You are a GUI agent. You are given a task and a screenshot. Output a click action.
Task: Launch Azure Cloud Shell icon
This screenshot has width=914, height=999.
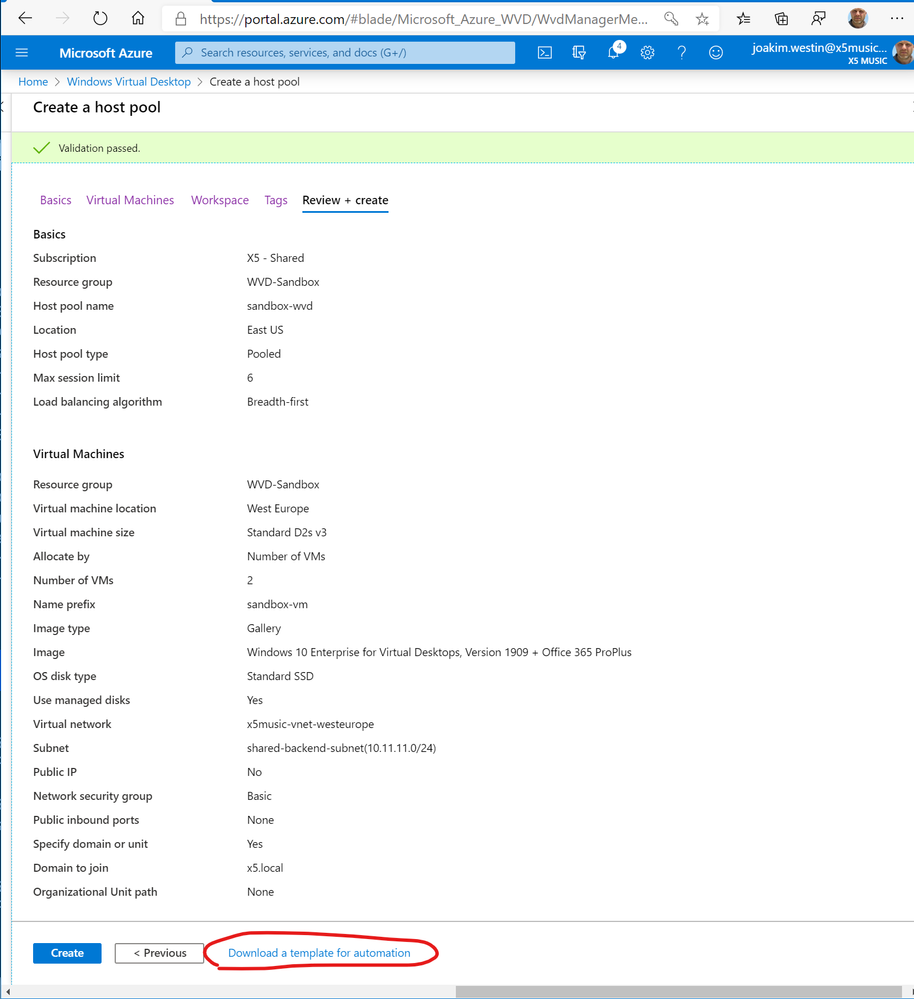[545, 53]
